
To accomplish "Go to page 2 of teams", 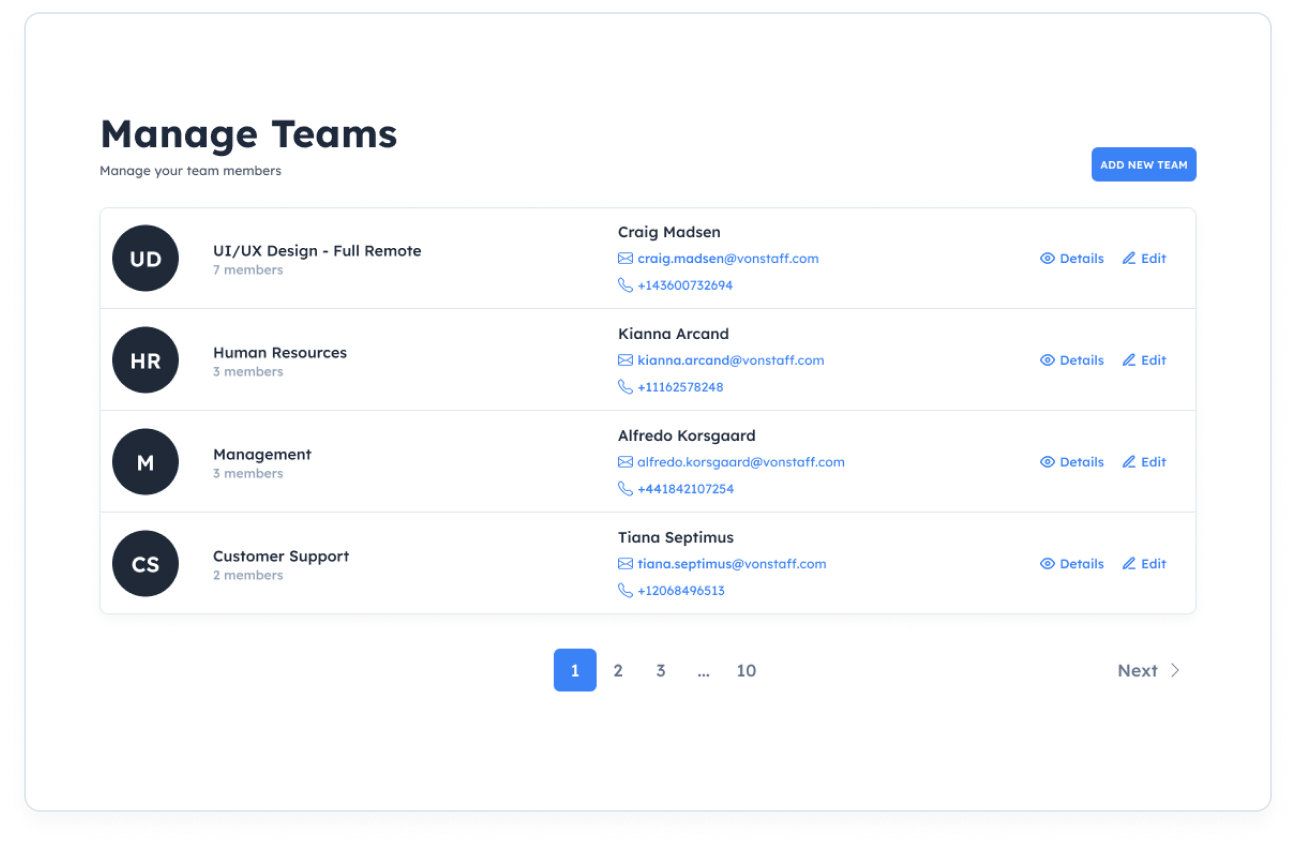I will 618,671.
